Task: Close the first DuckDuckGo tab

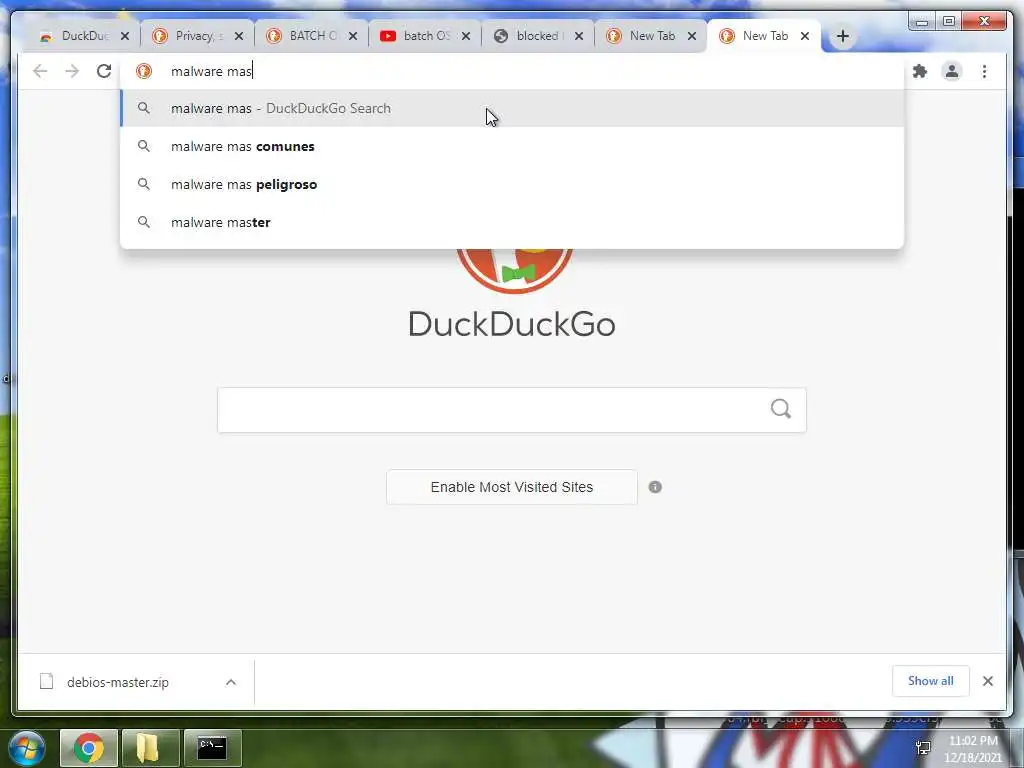Action: 125,36
